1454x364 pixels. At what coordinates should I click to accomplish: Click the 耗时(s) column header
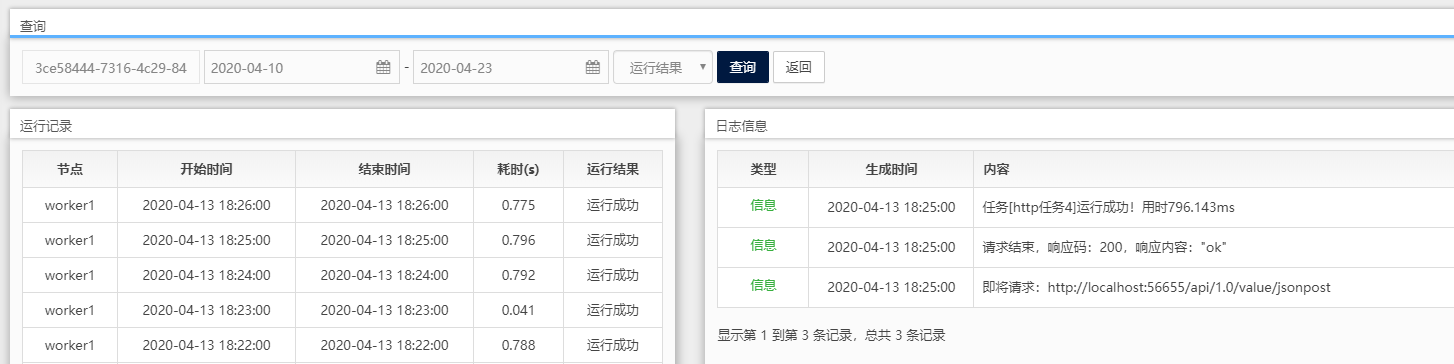[519, 169]
